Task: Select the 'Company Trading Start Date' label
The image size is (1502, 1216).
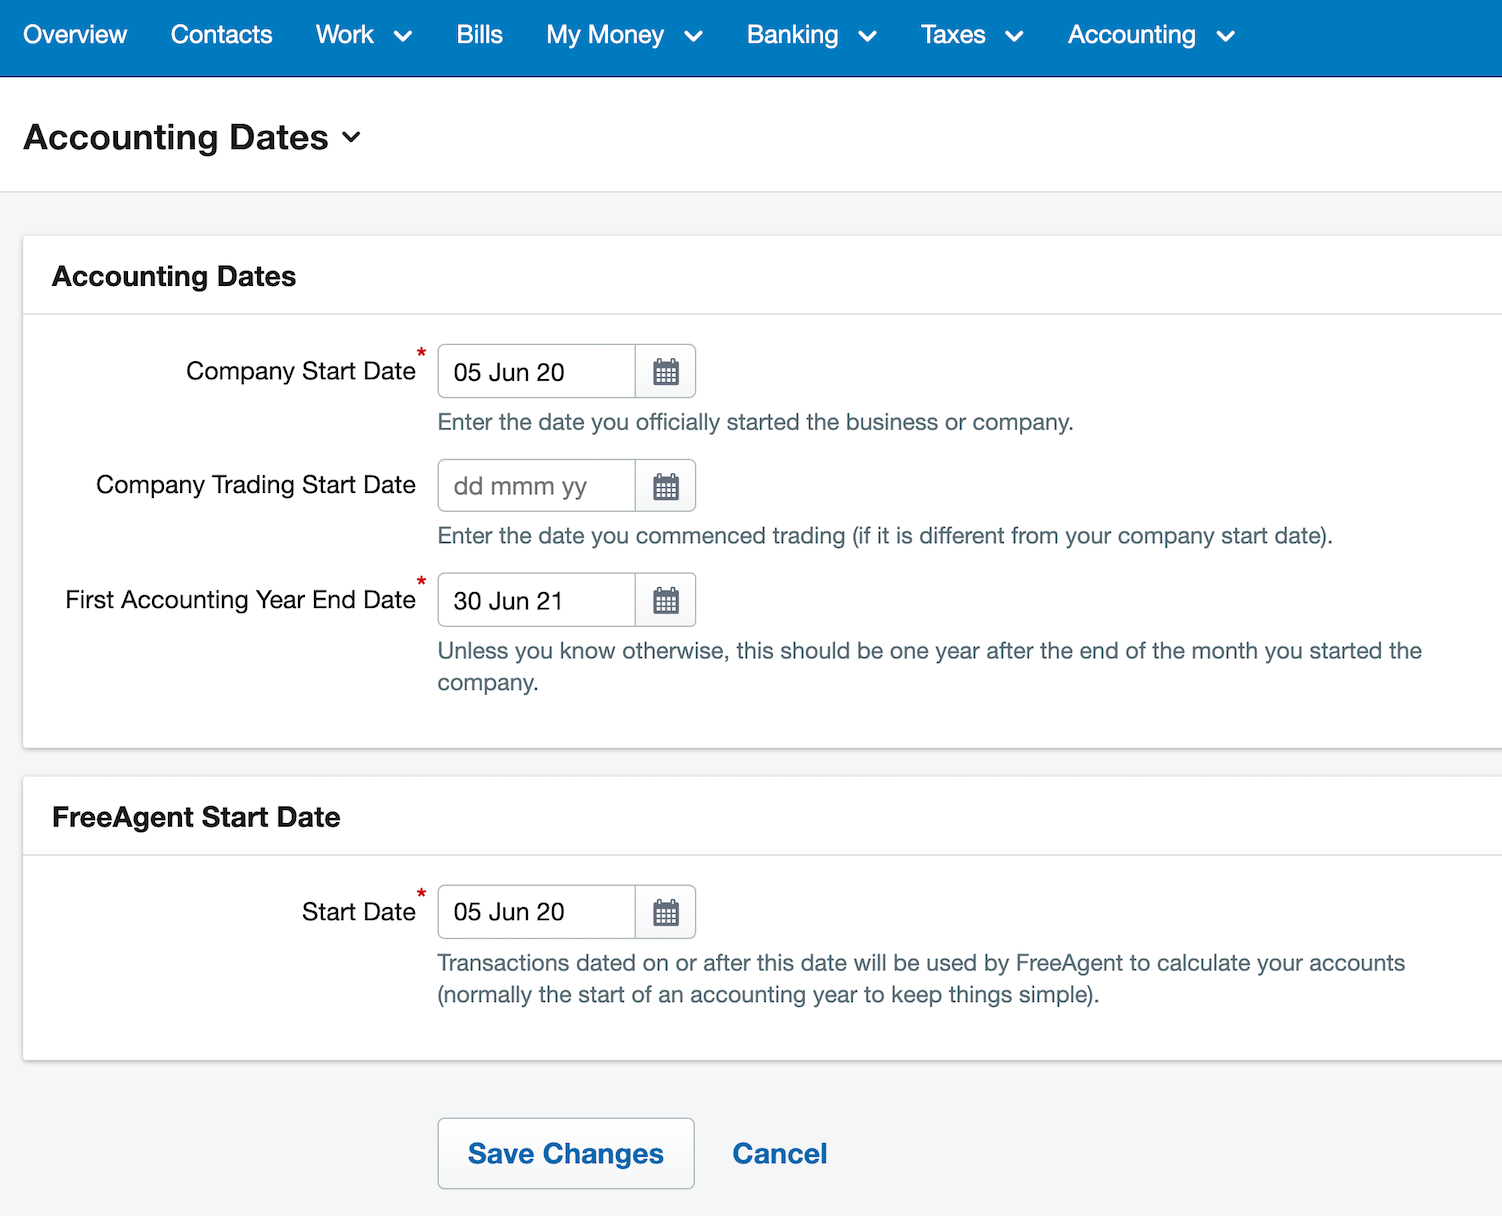Action: tap(256, 485)
